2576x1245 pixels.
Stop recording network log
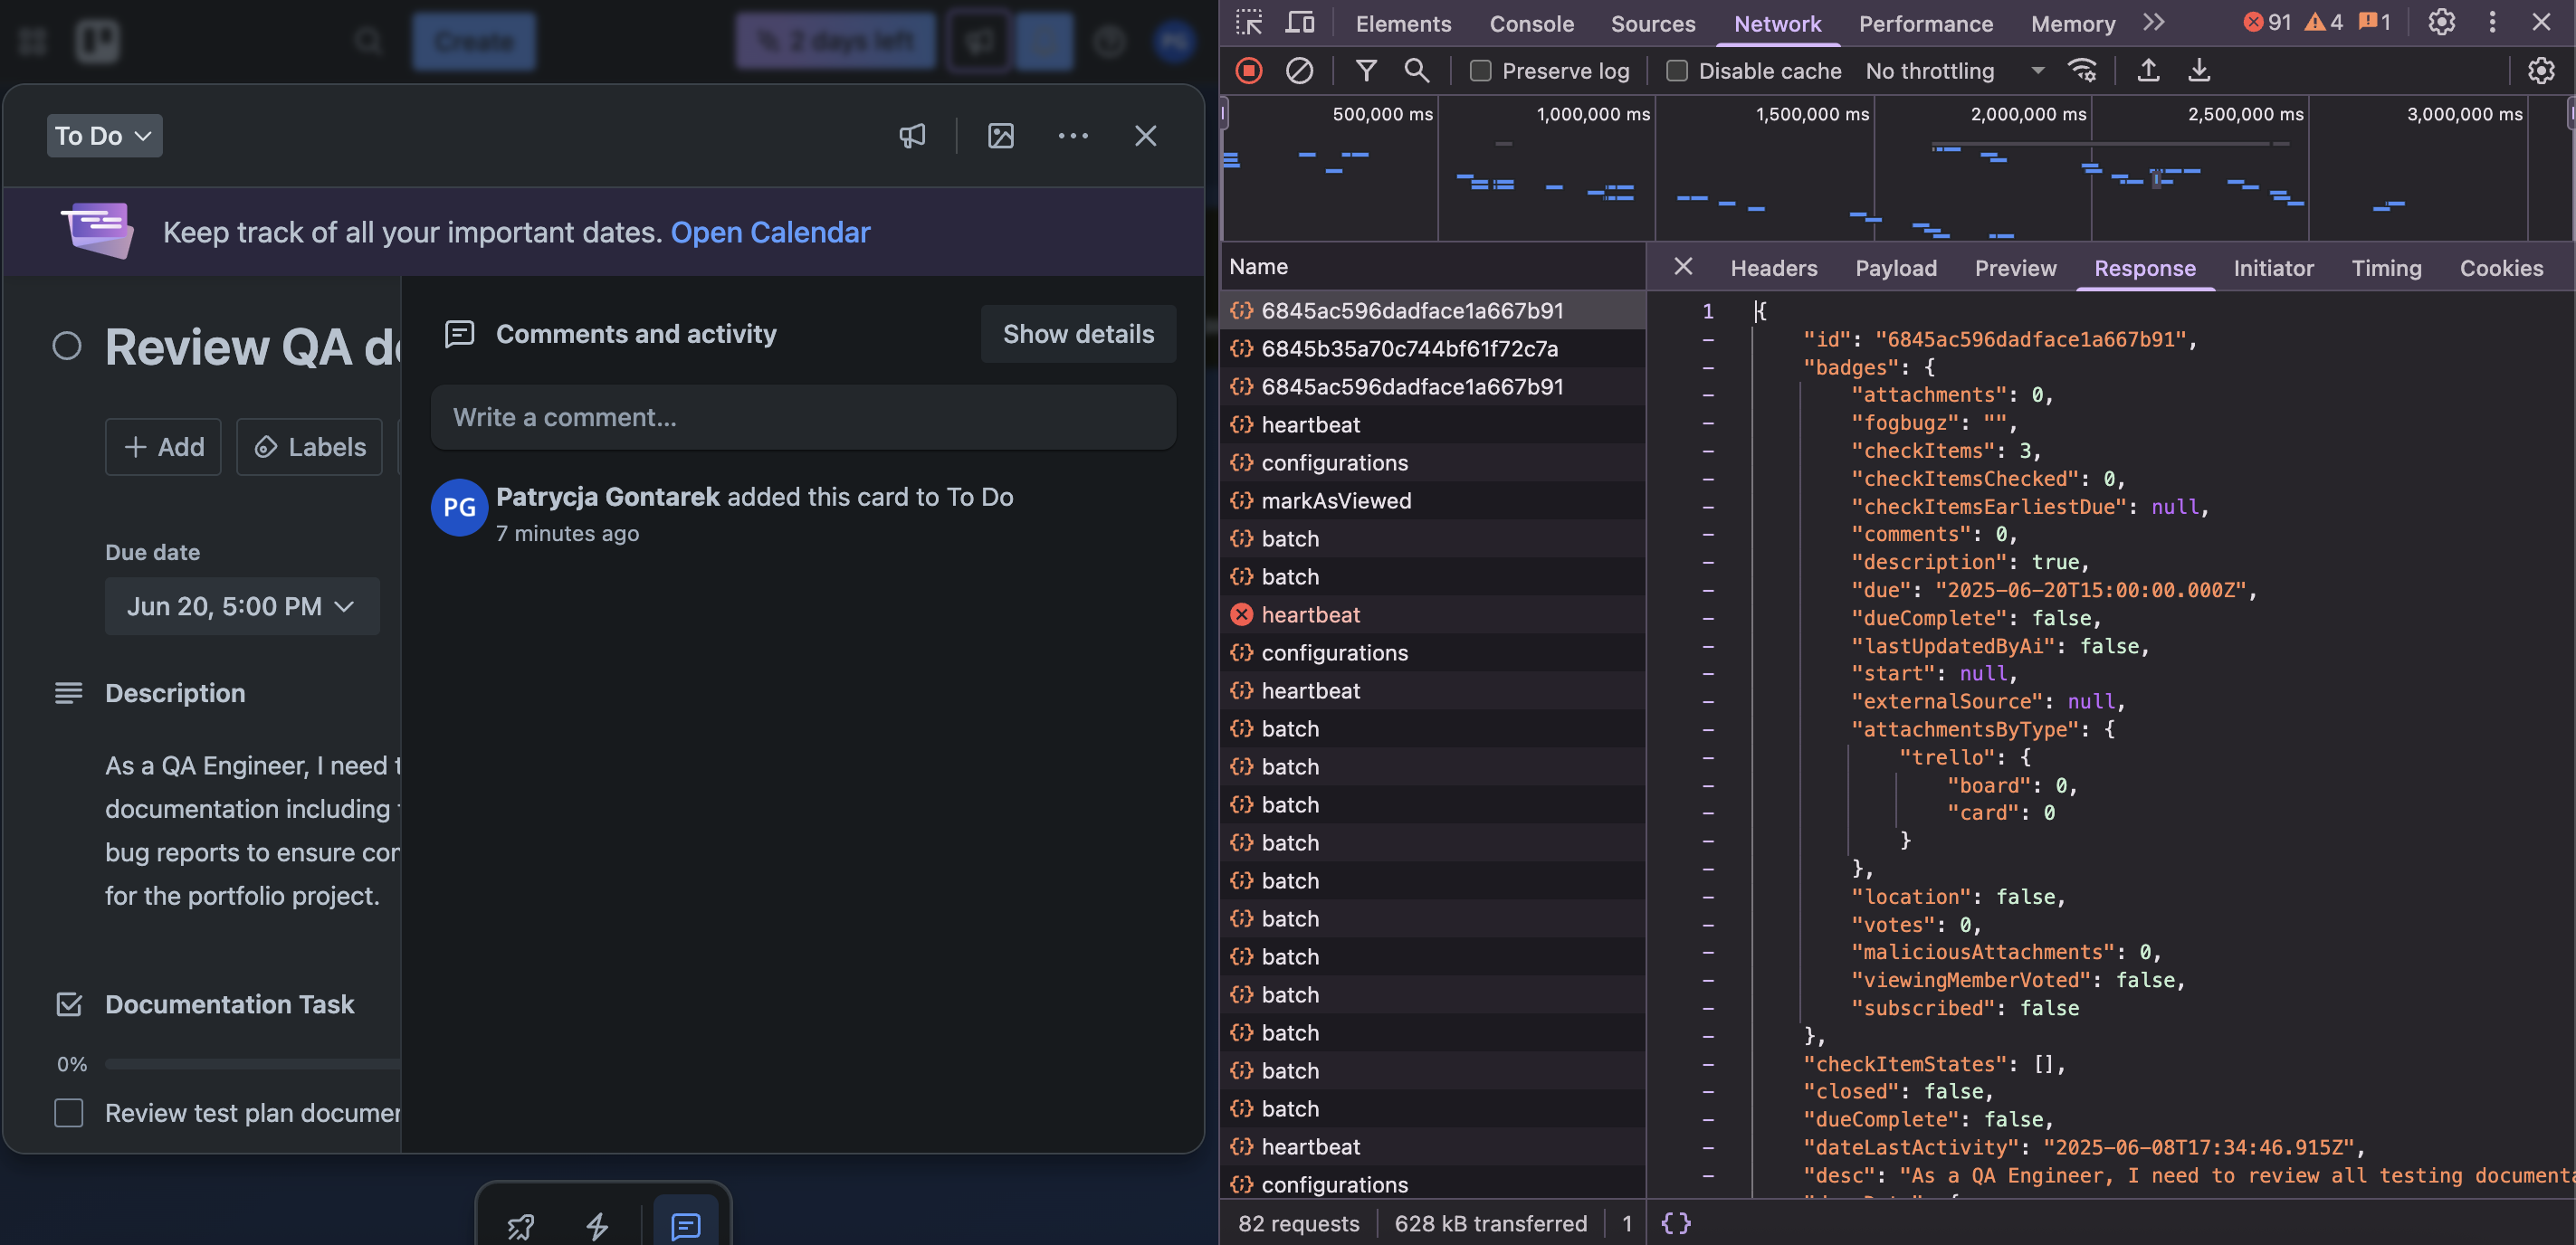tap(1249, 71)
